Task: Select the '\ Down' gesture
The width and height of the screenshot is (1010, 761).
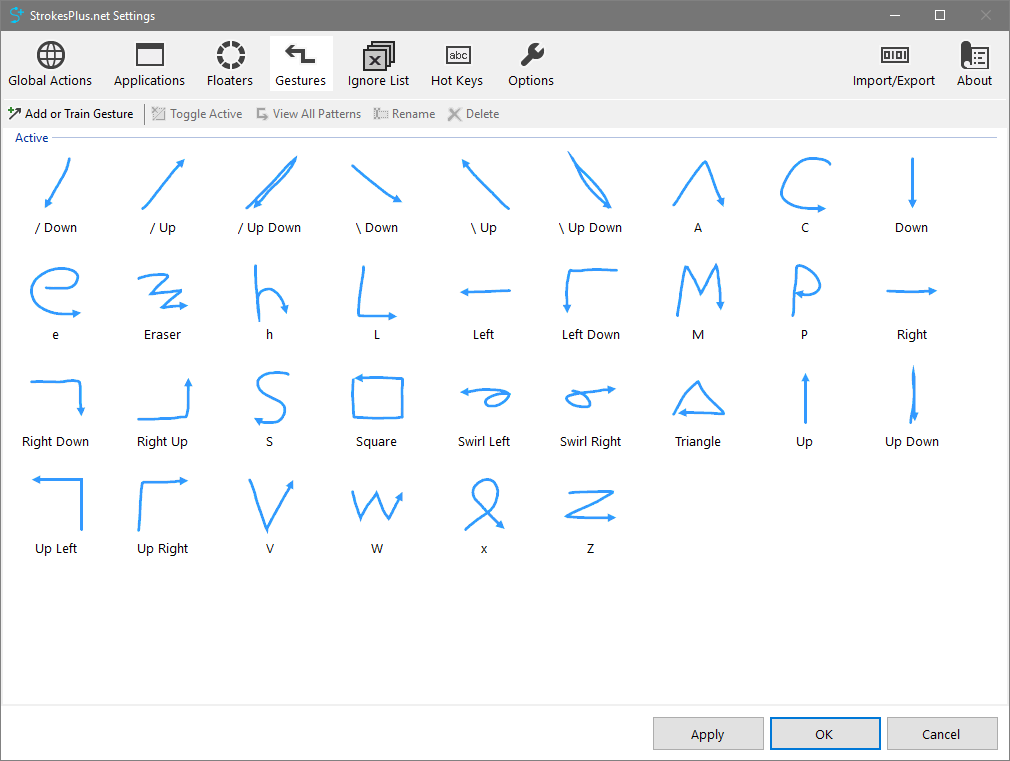Action: [377, 195]
